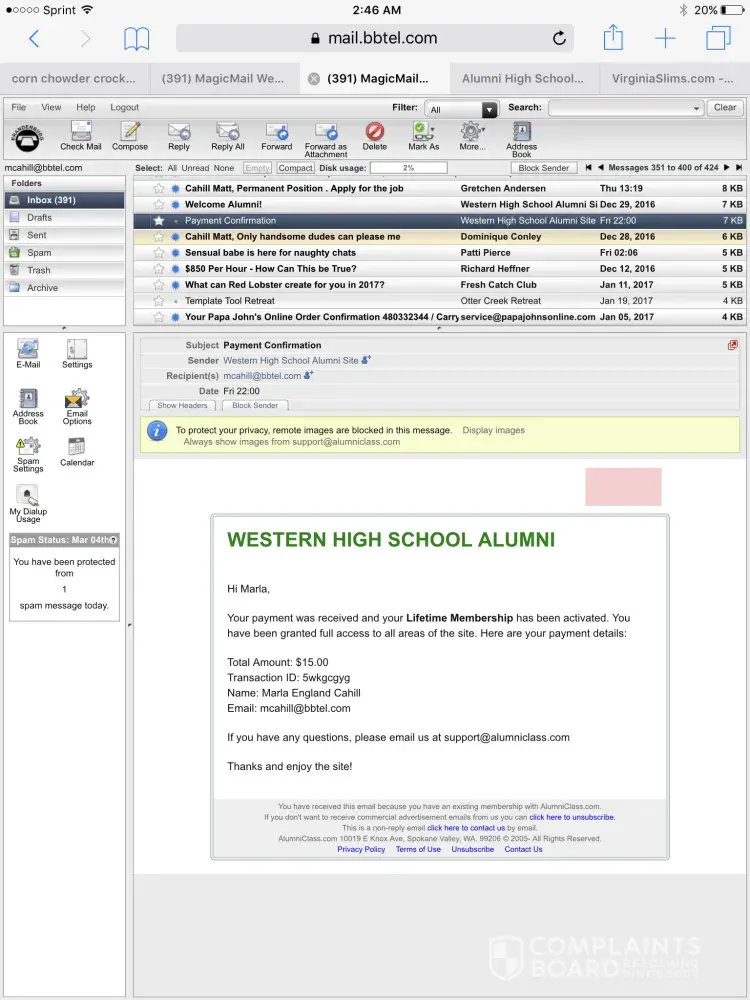Open the Mark As toolbar option
Screen dimensions: 750x1000
coord(423,136)
